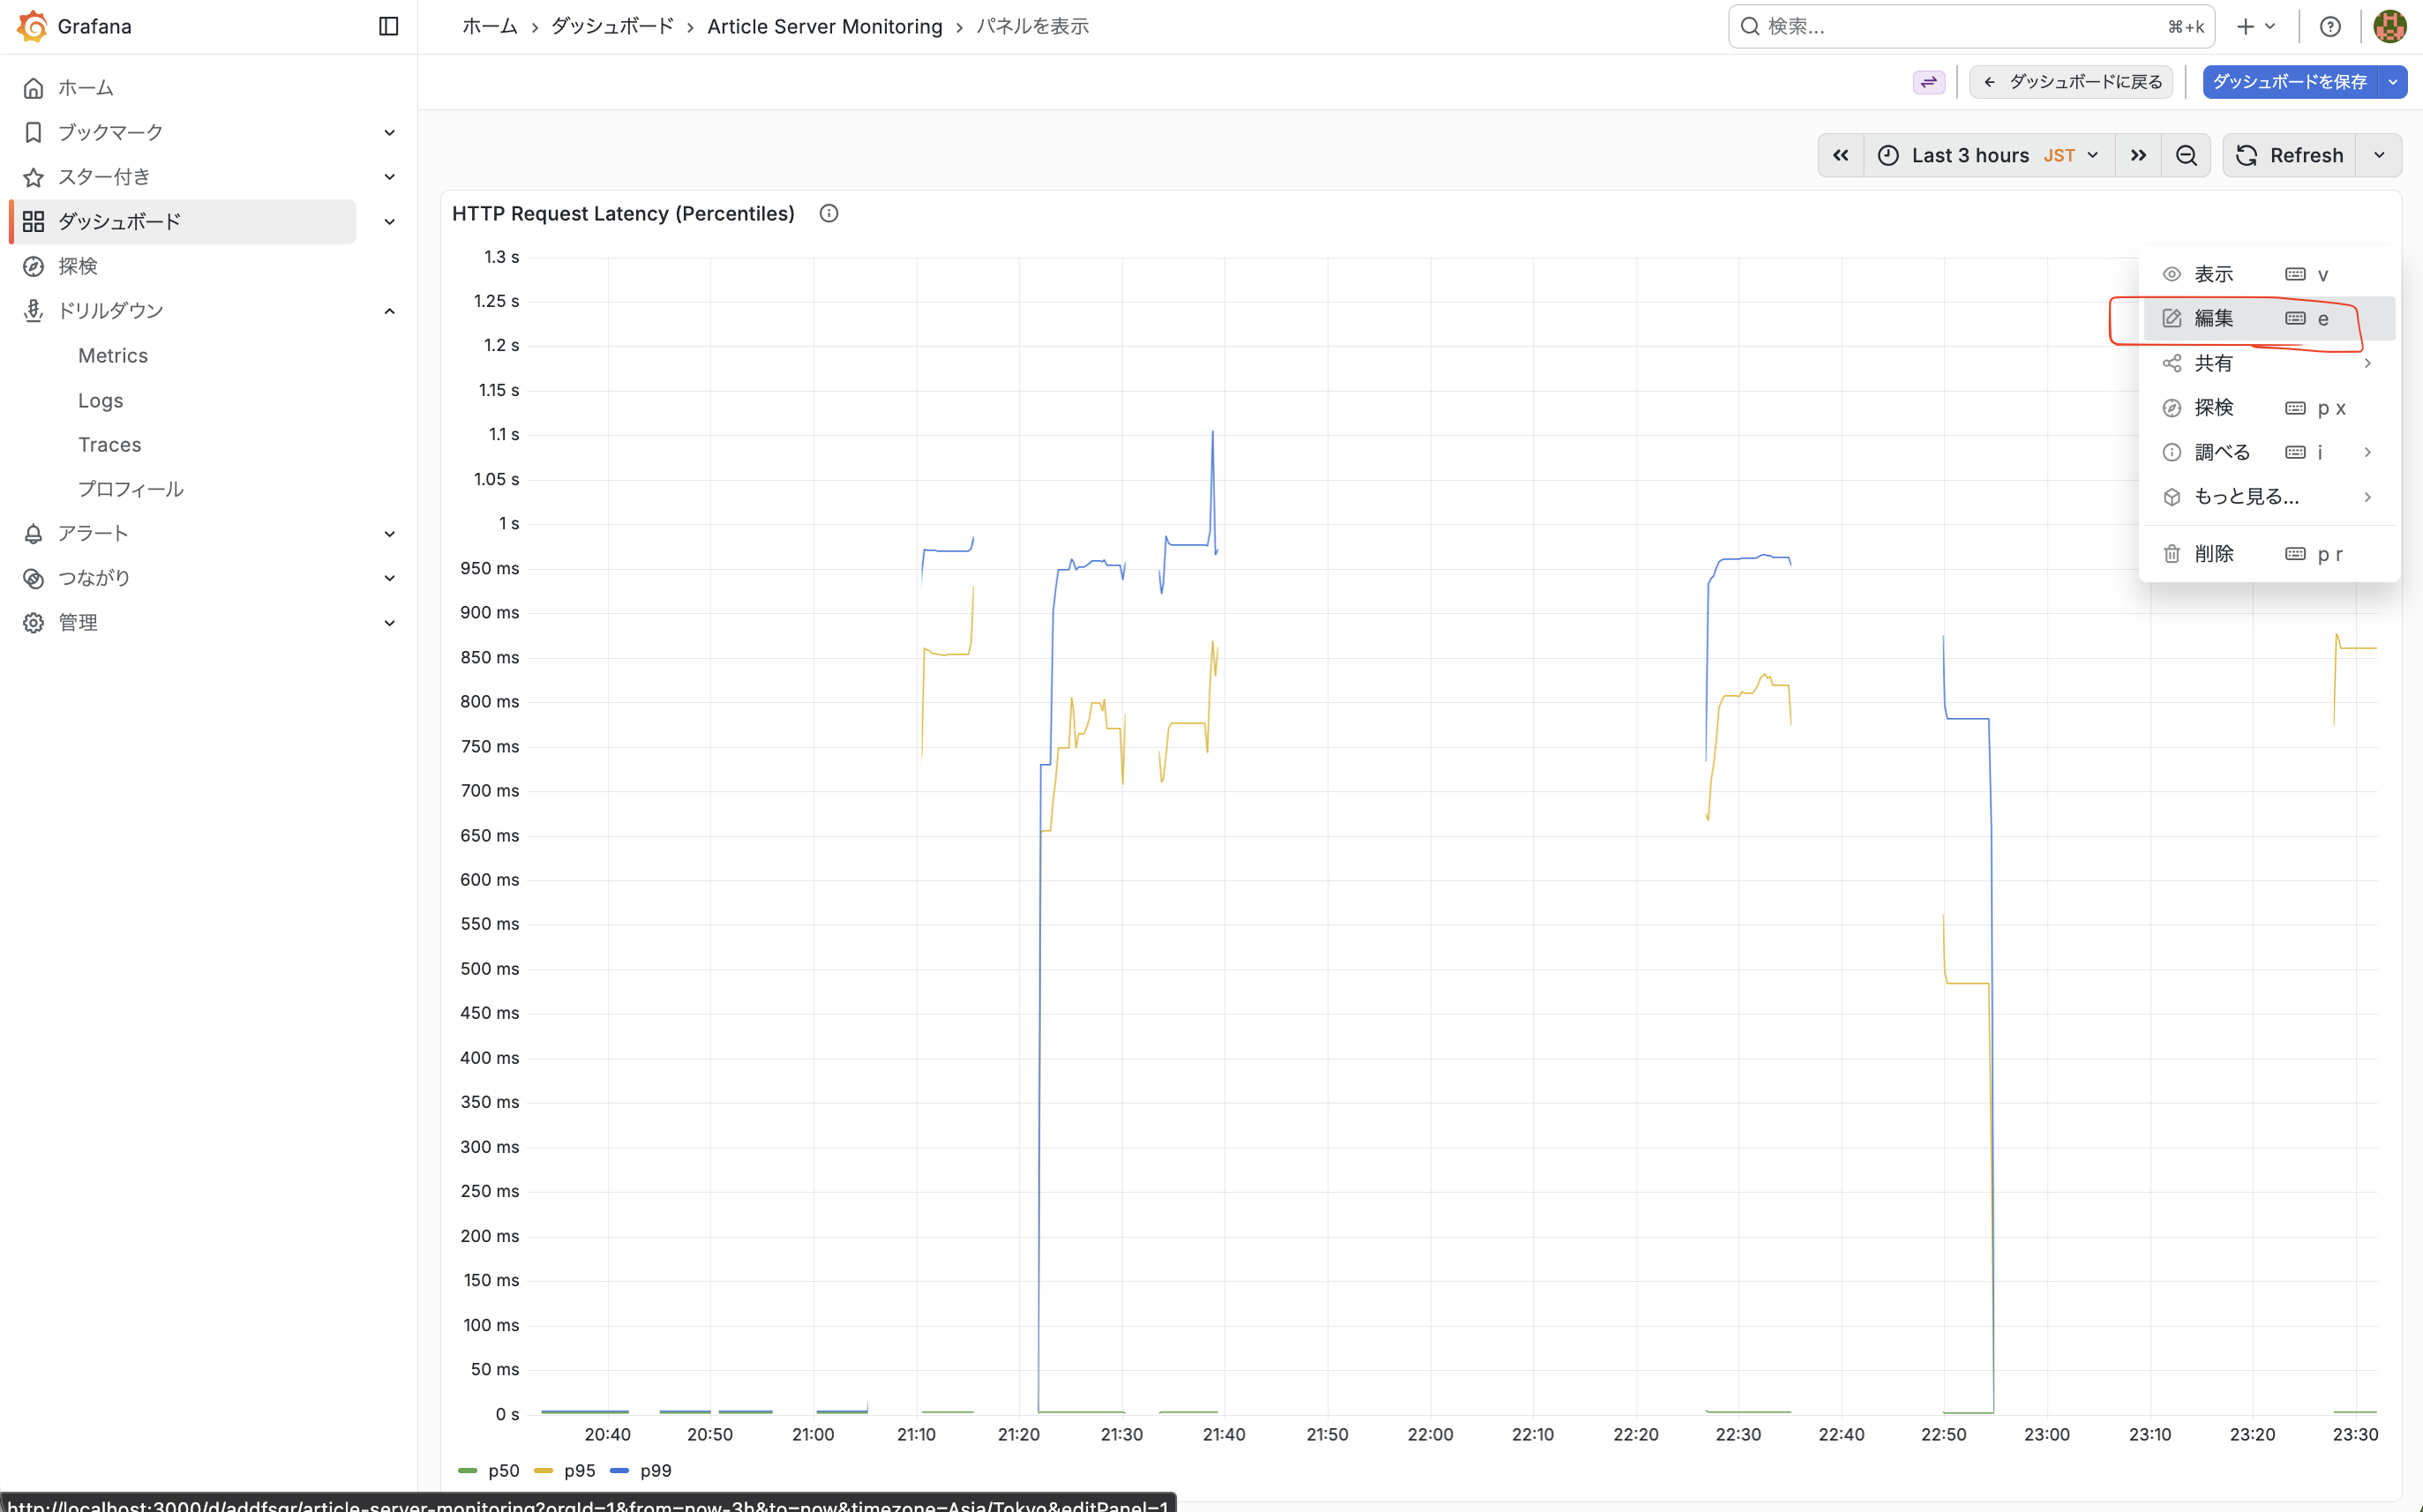This screenshot has height=1512, width=2423.
Task: Open the help menu question mark icon
Action: click(2330, 26)
